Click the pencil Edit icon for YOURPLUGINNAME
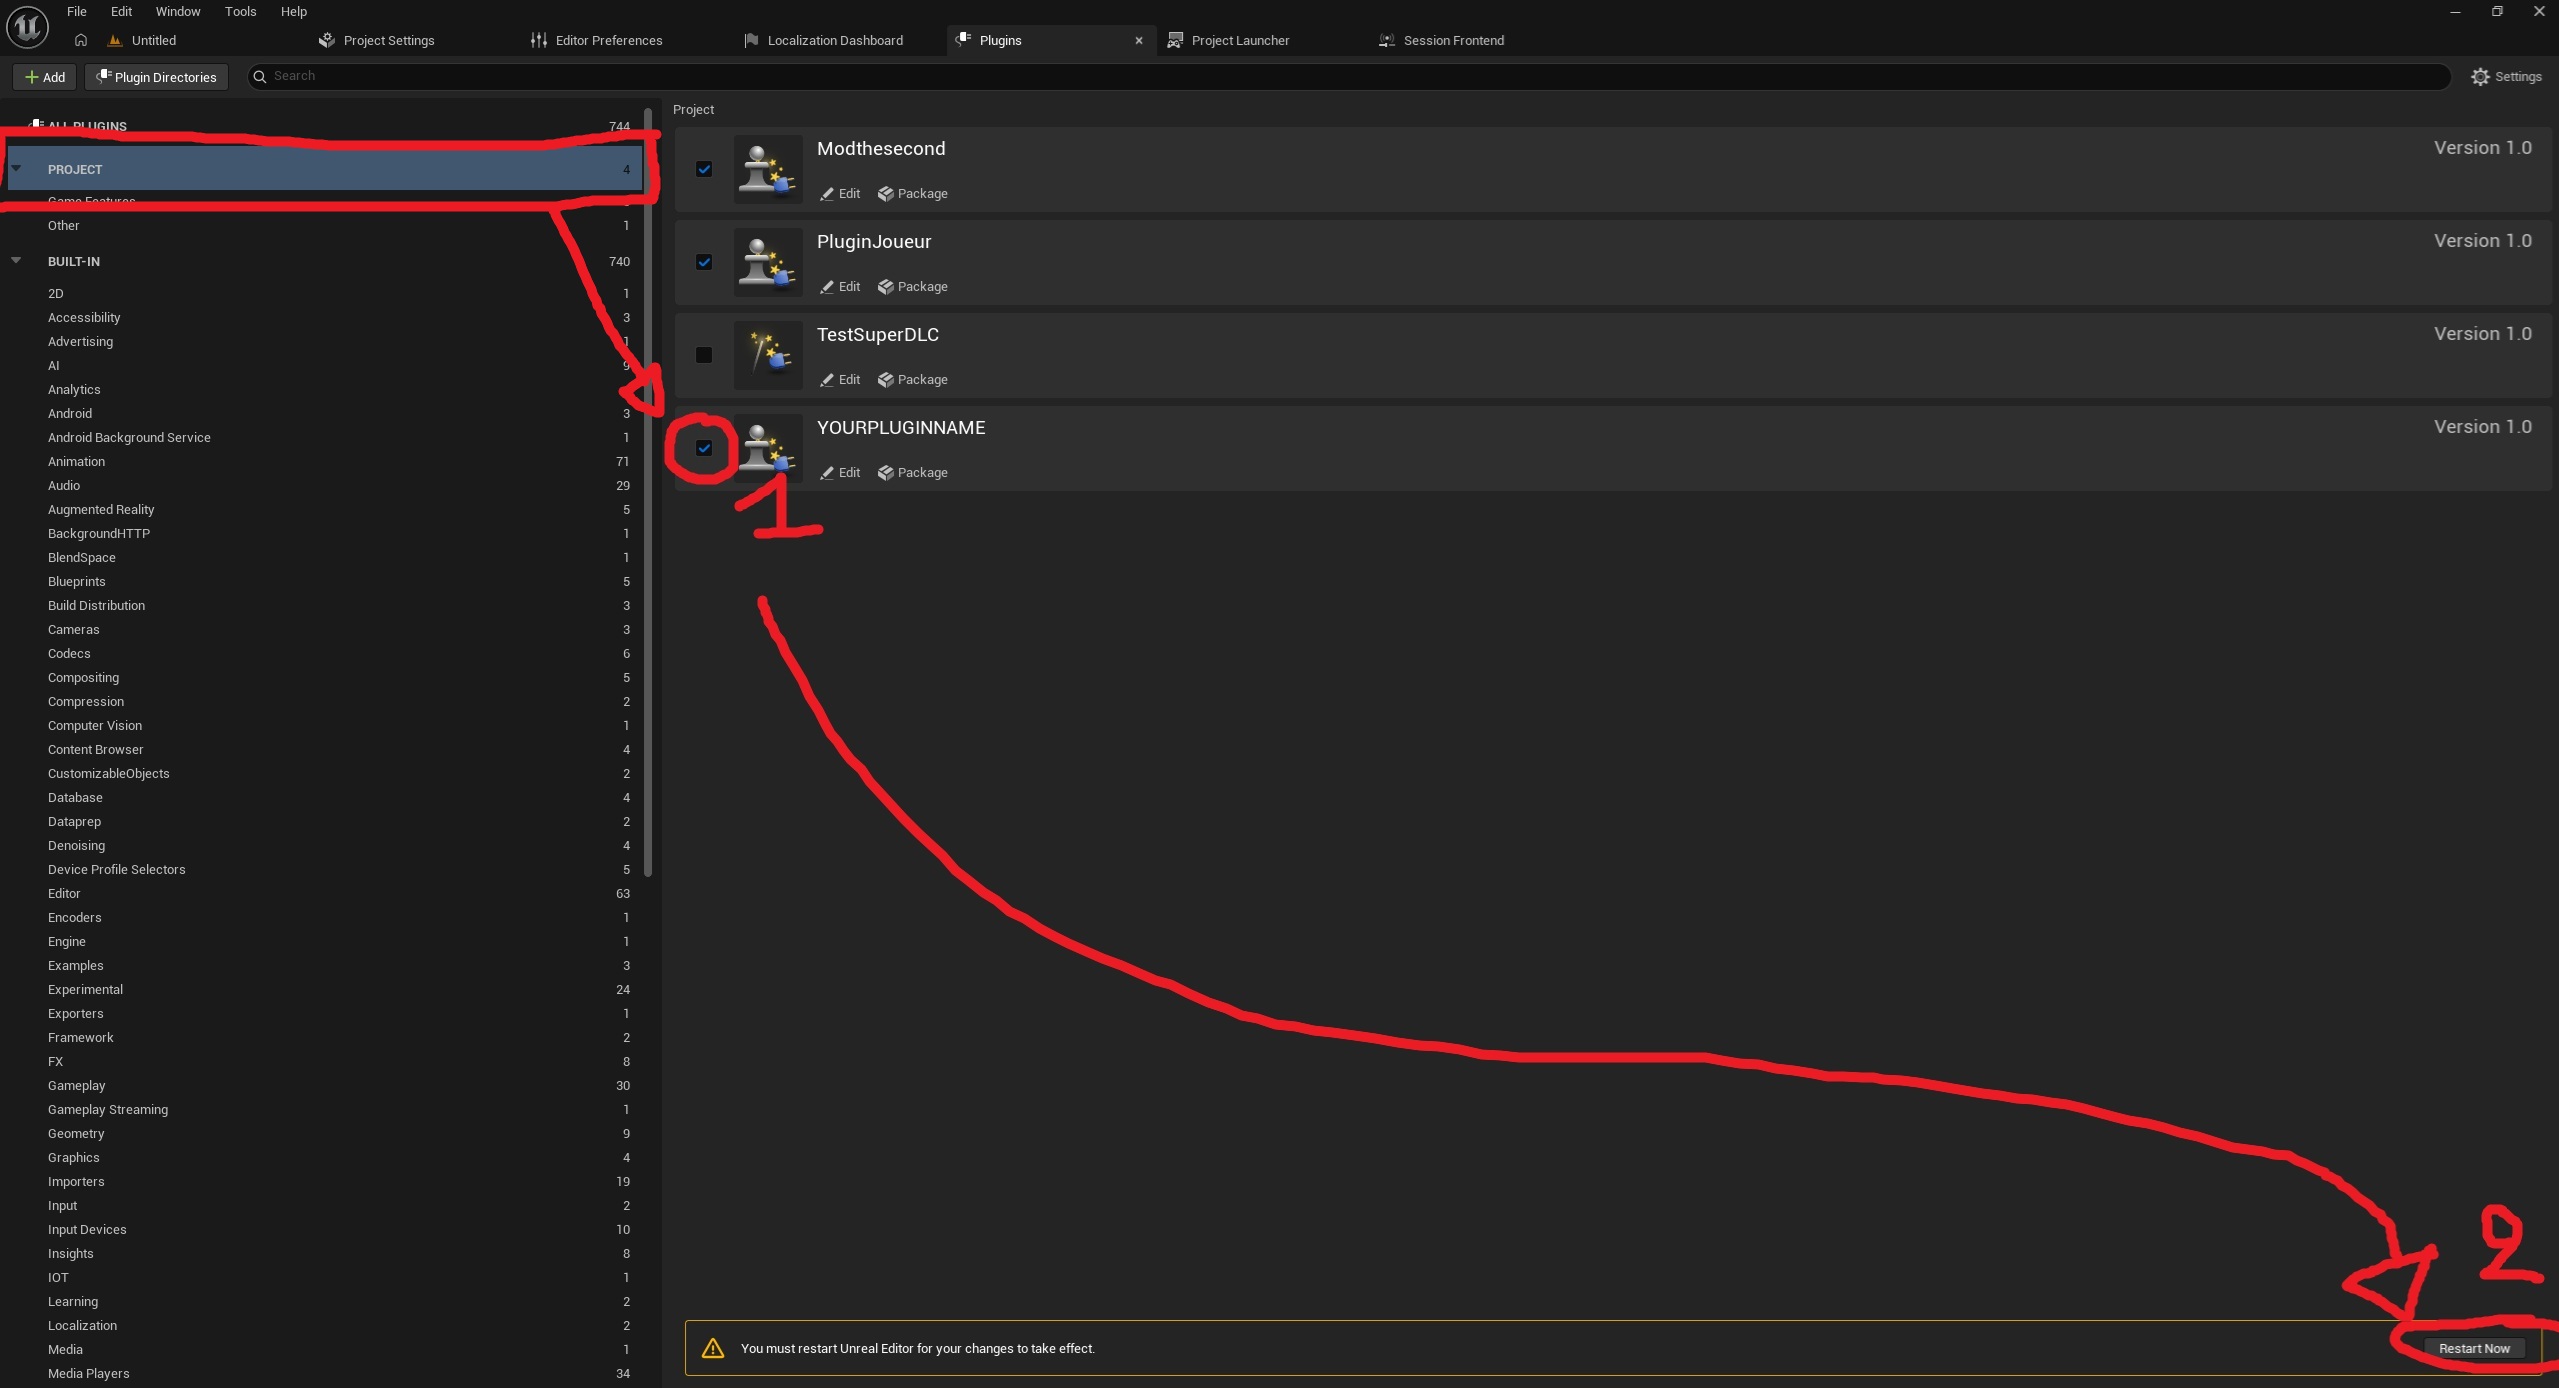Image resolution: width=2559 pixels, height=1388 pixels. pyautogui.click(x=827, y=473)
